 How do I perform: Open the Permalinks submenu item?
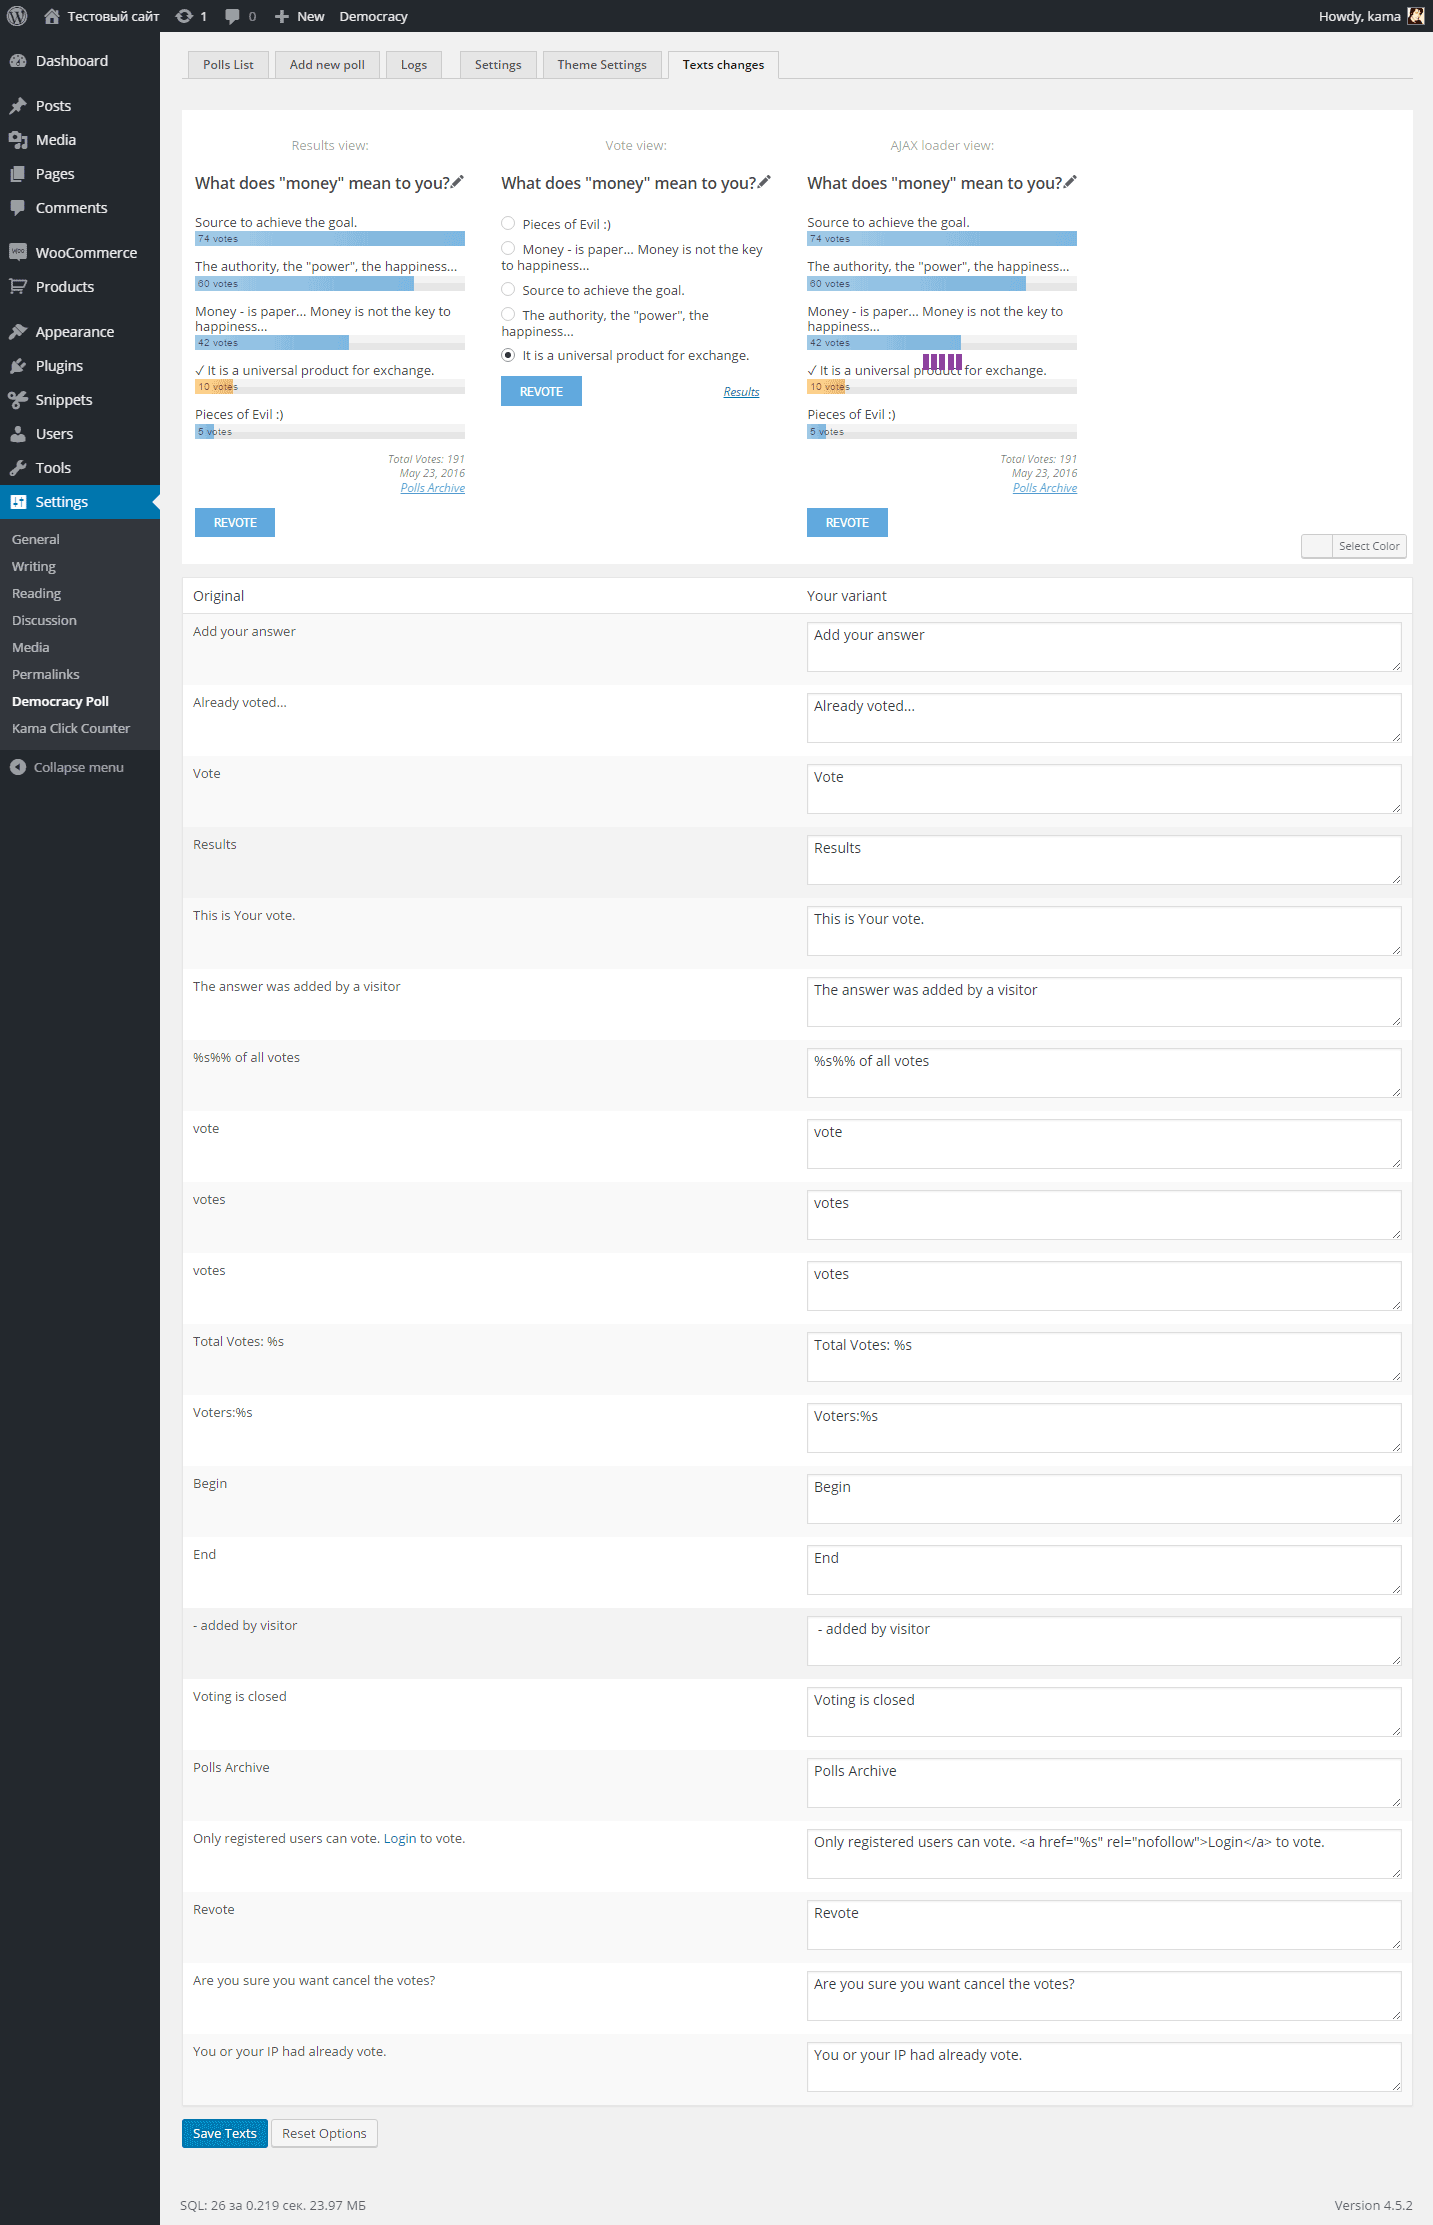click(46, 674)
